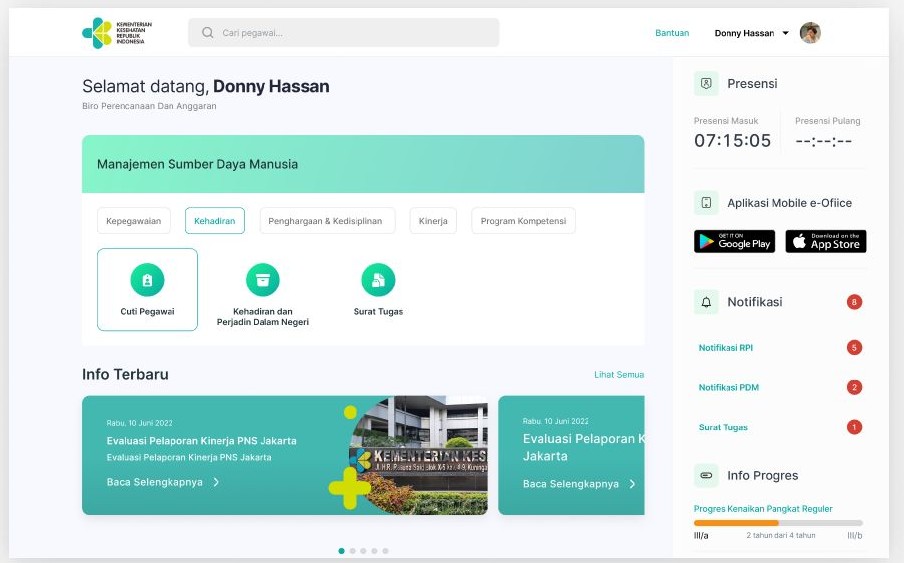This screenshot has height=563, width=904.
Task: Click the Aplikasi Mobile e-Office icon
Action: click(706, 203)
